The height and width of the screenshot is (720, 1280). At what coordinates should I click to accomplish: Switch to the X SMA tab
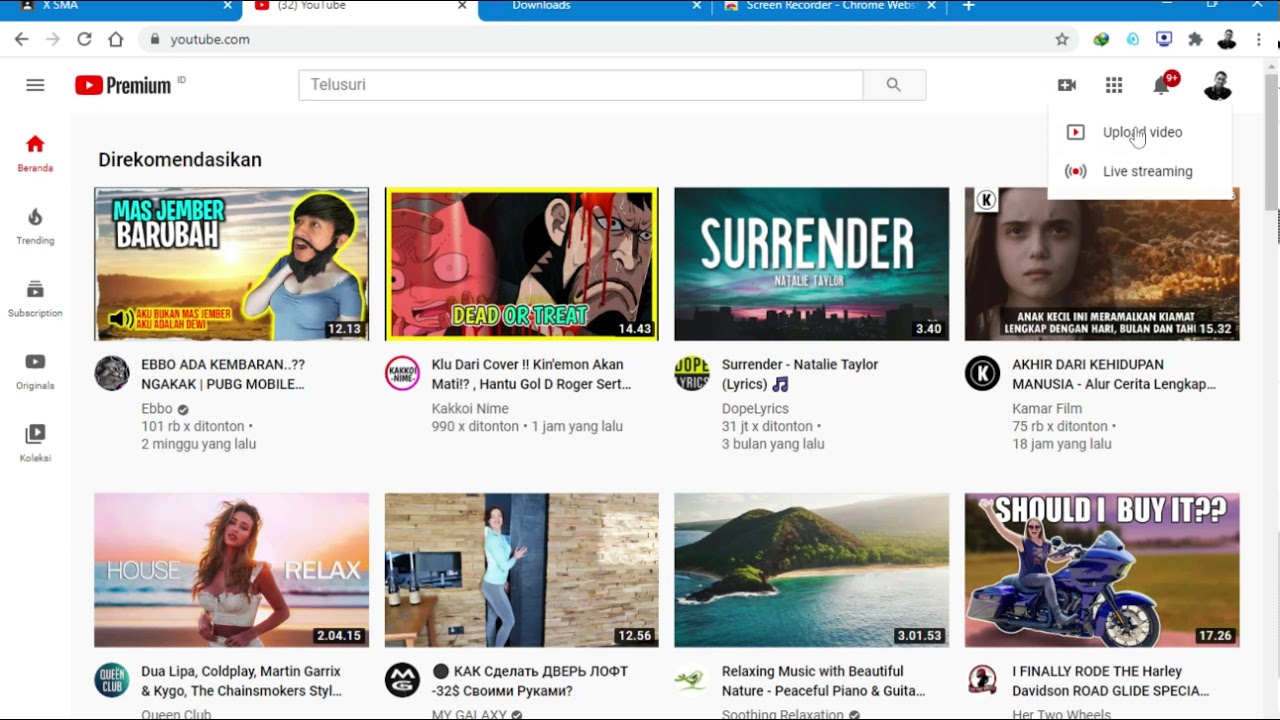tap(118, 8)
